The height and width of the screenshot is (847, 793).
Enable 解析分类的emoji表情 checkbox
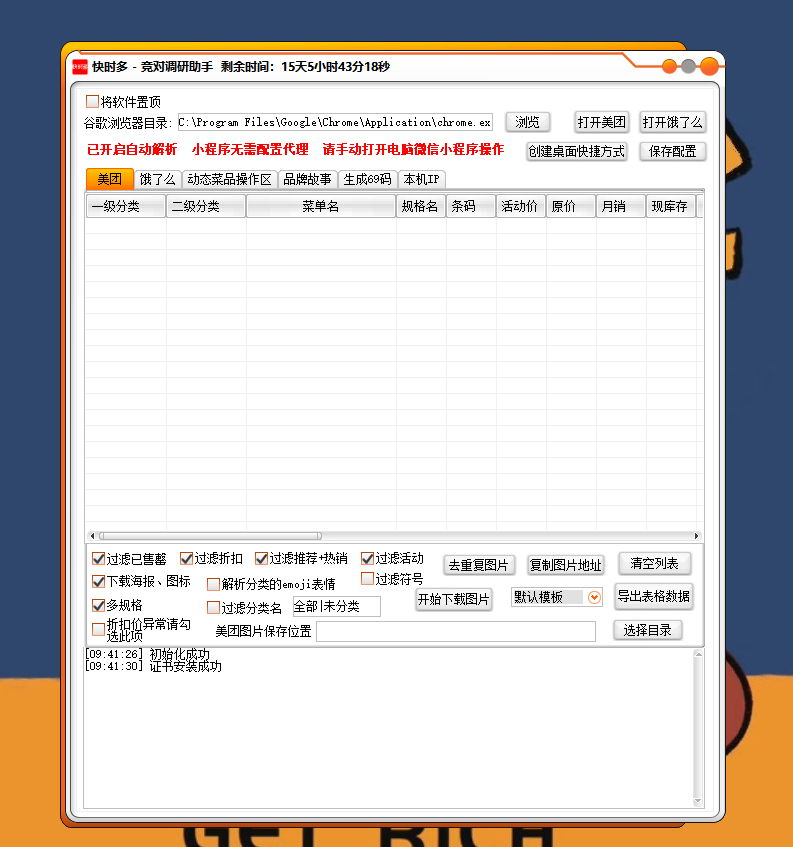pyautogui.click(x=213, y=584)
